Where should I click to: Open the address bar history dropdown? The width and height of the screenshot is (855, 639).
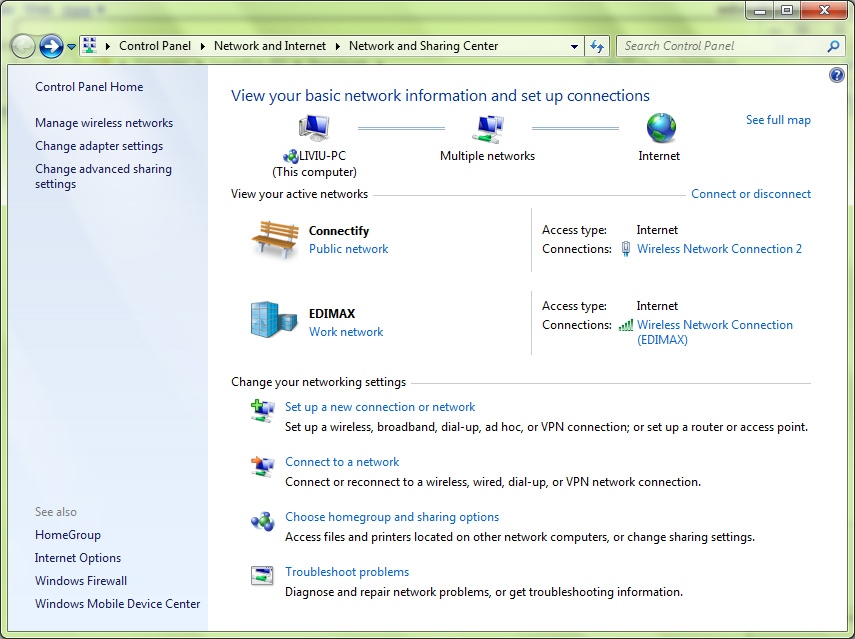coord(574,47)
